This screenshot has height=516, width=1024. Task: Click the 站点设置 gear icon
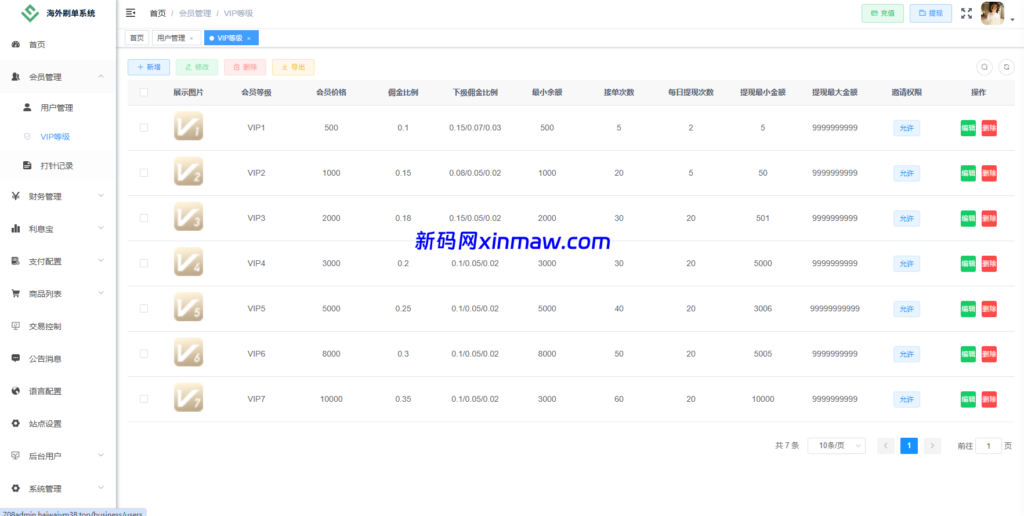coord(16,423)
